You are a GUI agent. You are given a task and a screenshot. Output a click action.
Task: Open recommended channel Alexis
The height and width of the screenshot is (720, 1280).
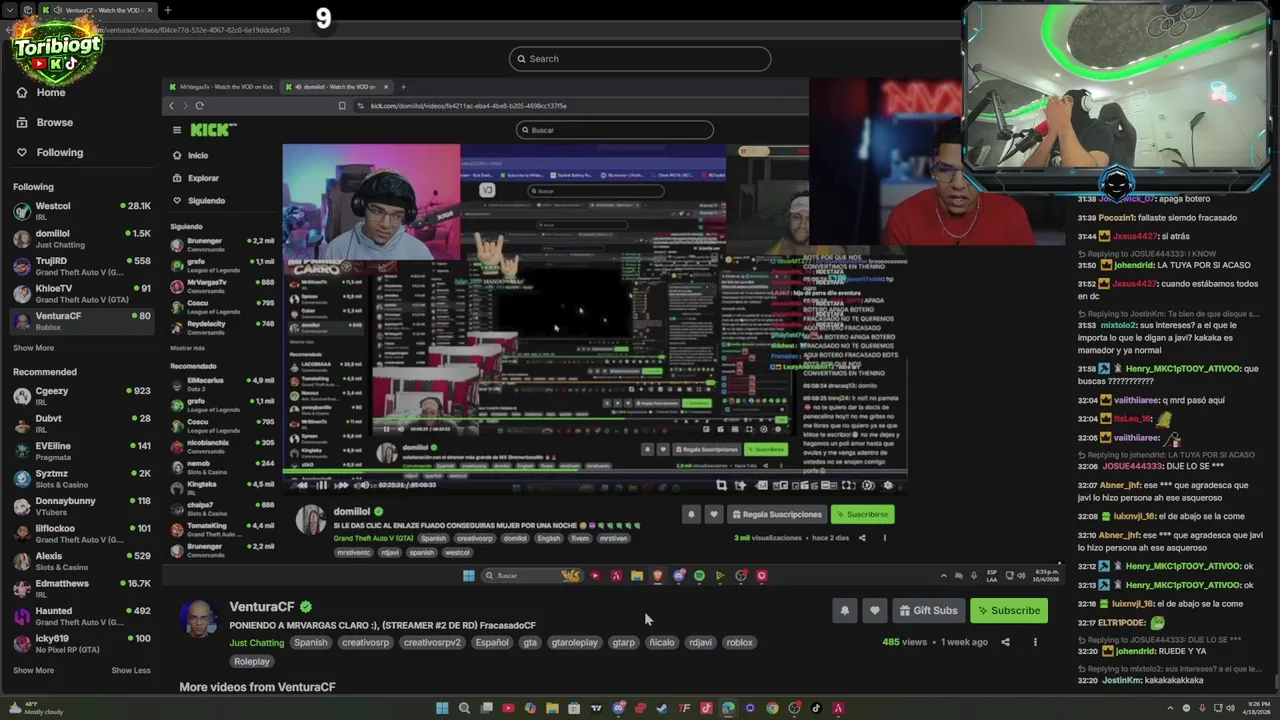(82, 561)
